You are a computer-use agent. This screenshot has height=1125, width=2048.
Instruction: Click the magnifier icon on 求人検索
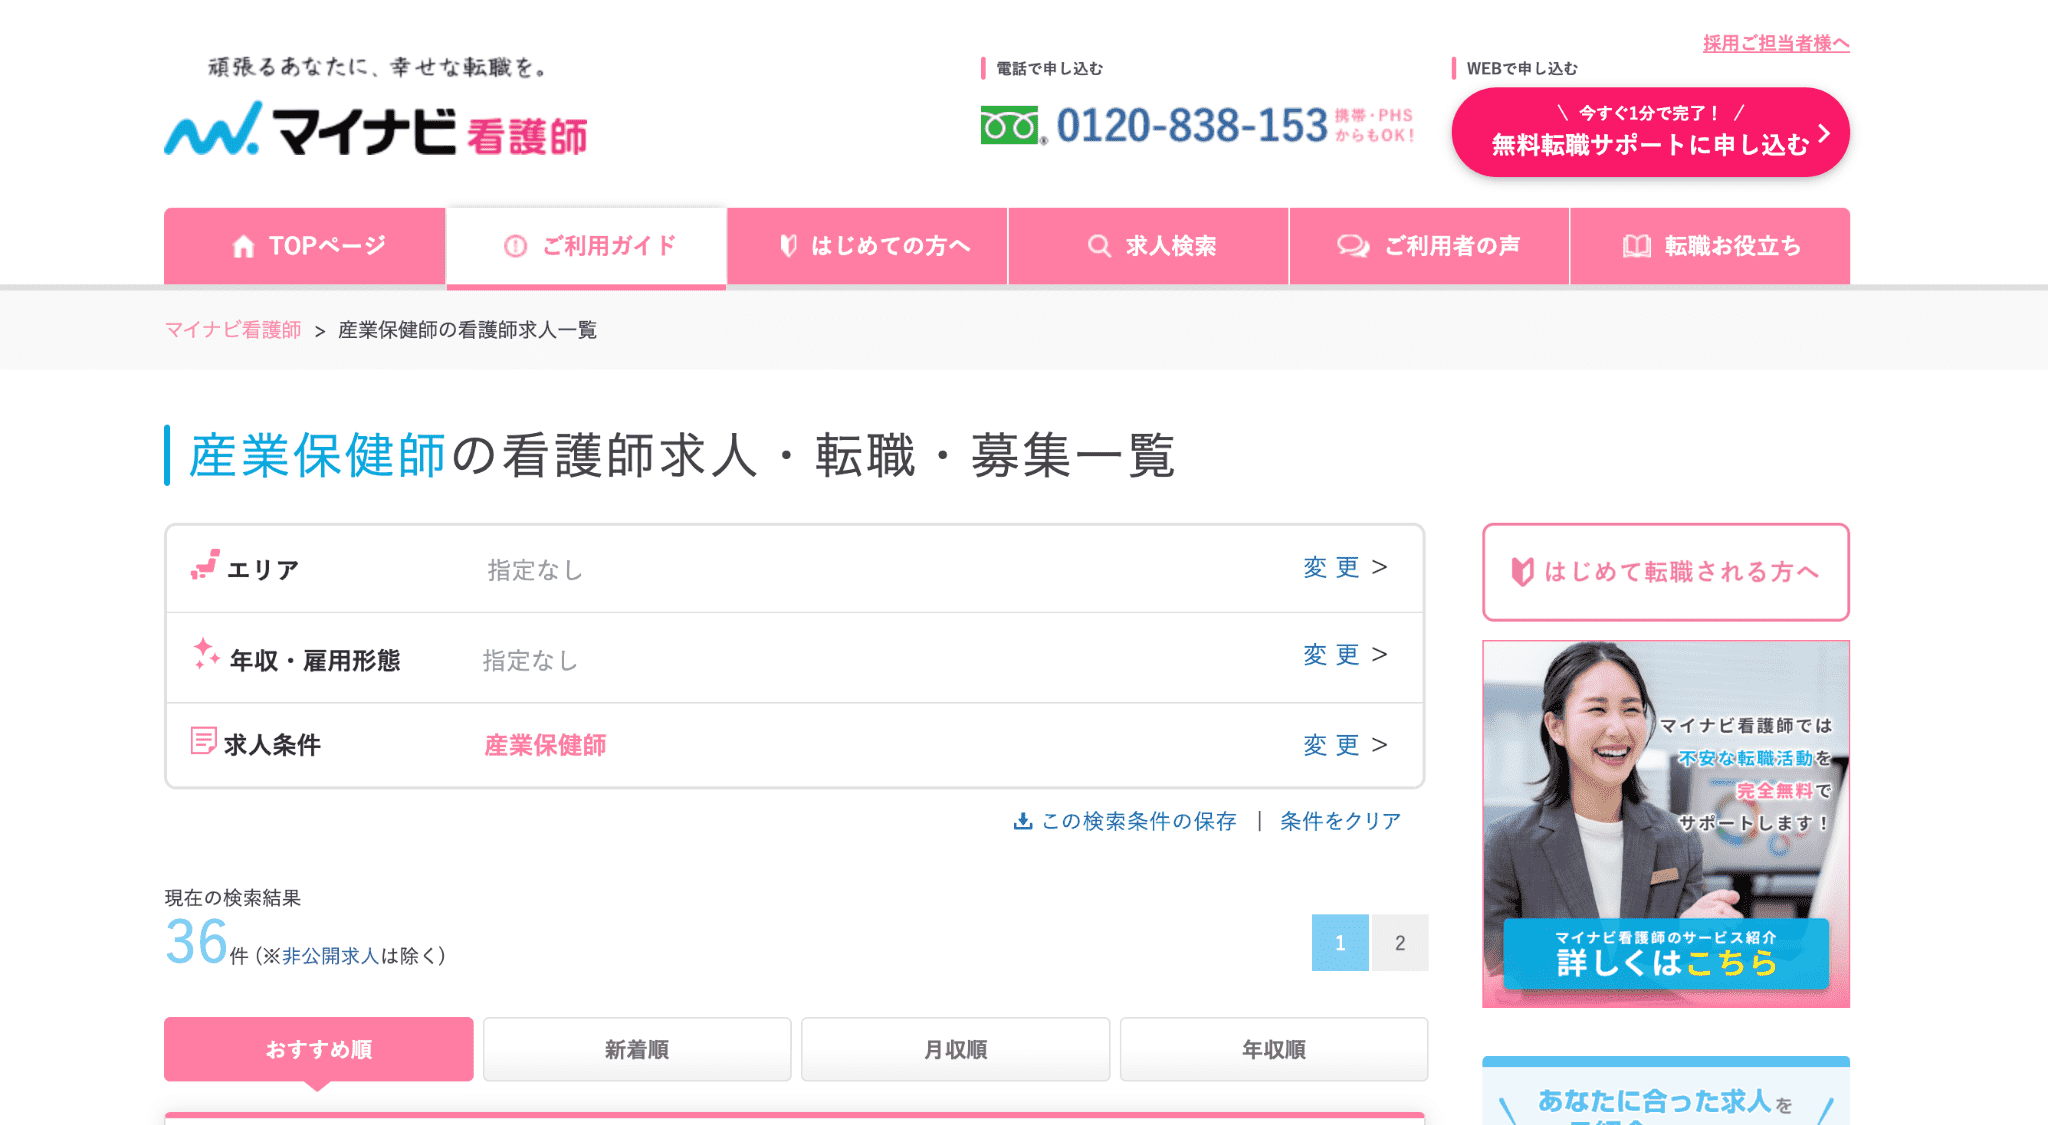click(1099, 246)
